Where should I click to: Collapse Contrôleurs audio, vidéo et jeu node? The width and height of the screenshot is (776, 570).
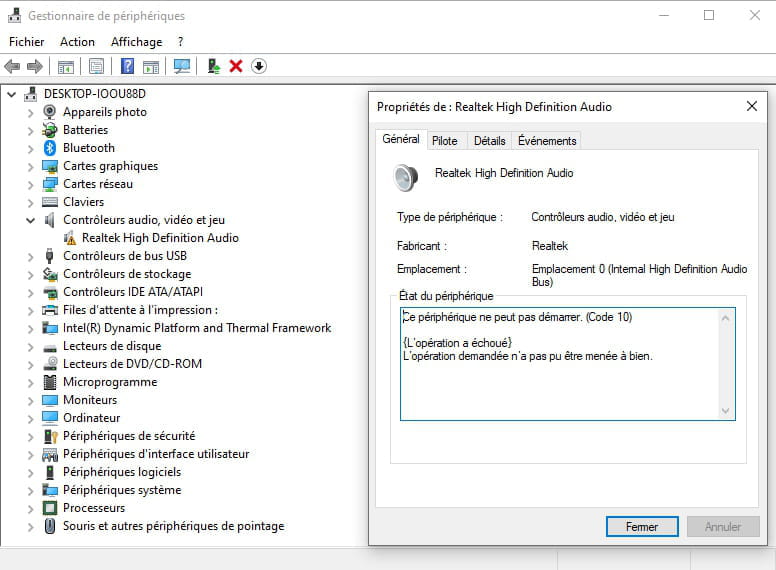click(x=30, y=220)
